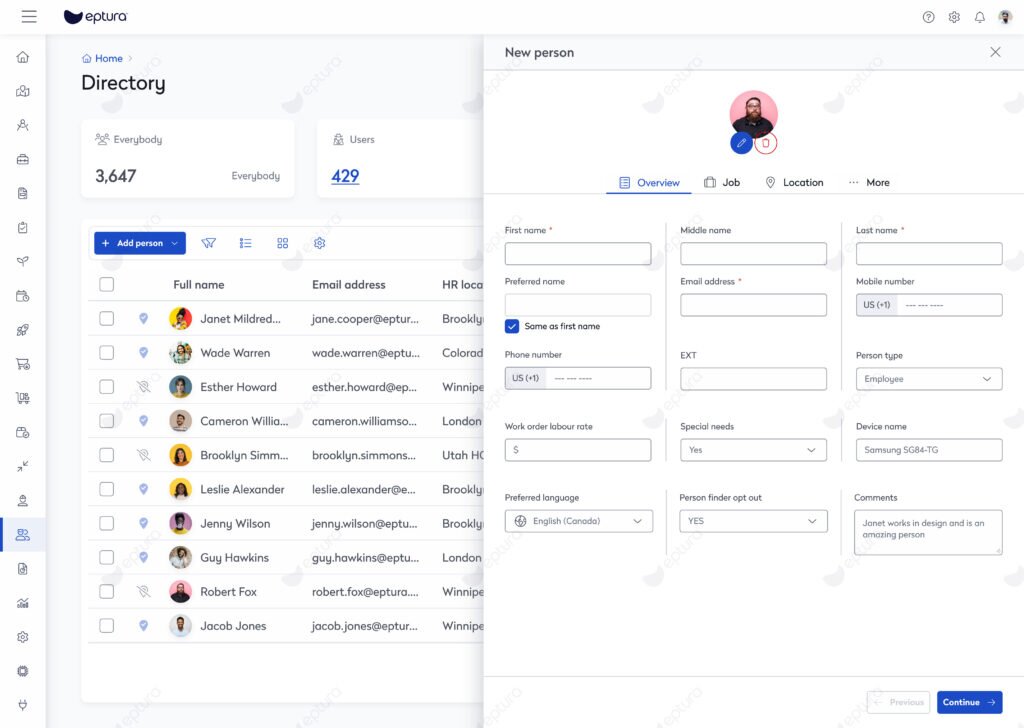
Task: Switch to the Location tab
Action: 794,183
